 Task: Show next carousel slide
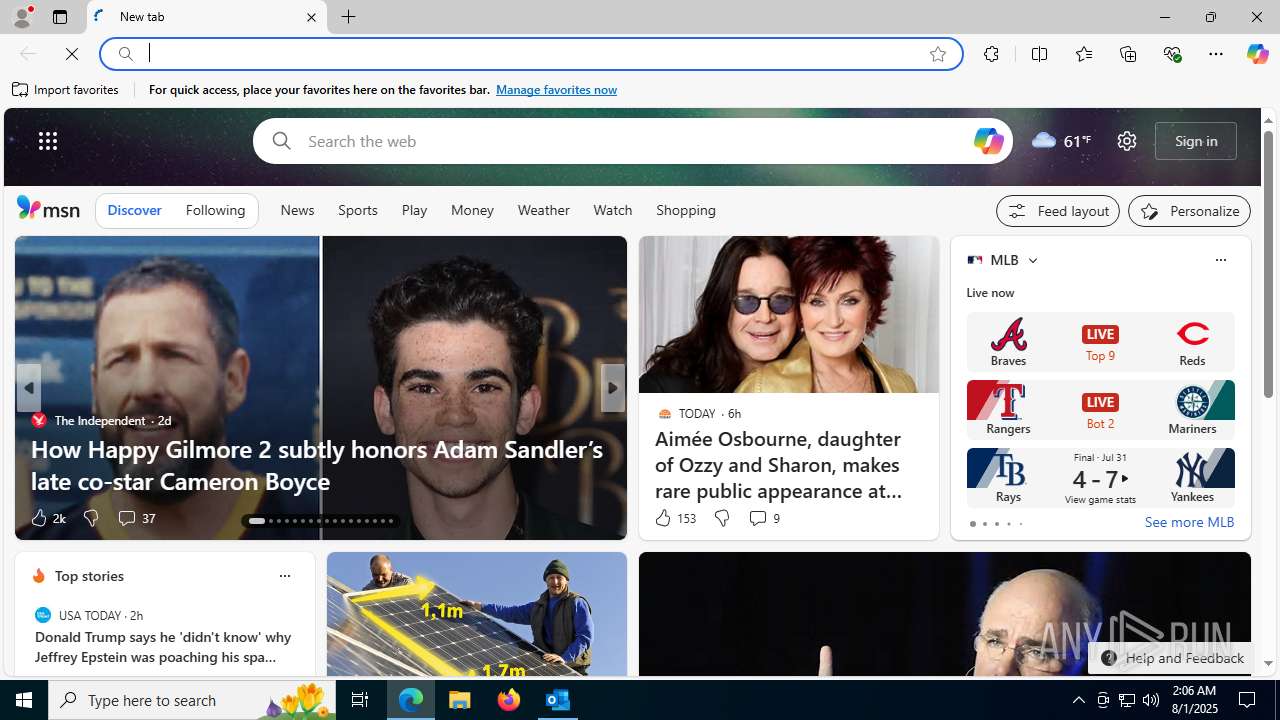point(612,388)
